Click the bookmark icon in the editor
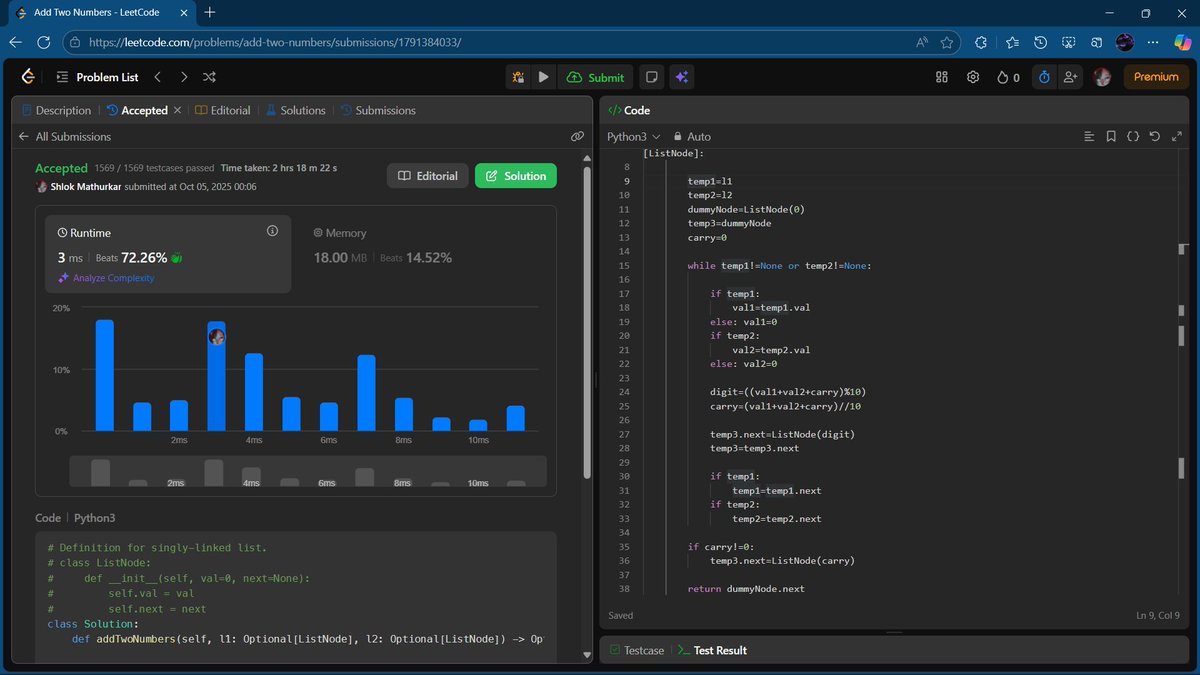Image resolution: width=1200 pixels, height=675 pixels. (1111, 136)
